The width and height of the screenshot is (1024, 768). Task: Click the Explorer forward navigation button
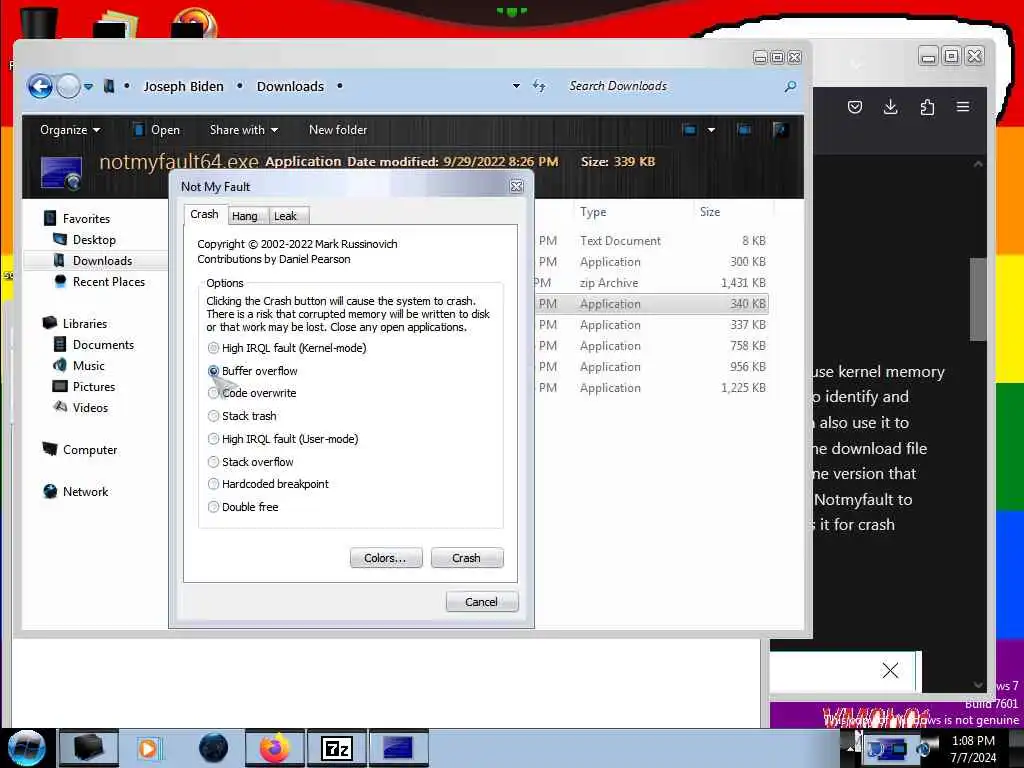point(68,86)
